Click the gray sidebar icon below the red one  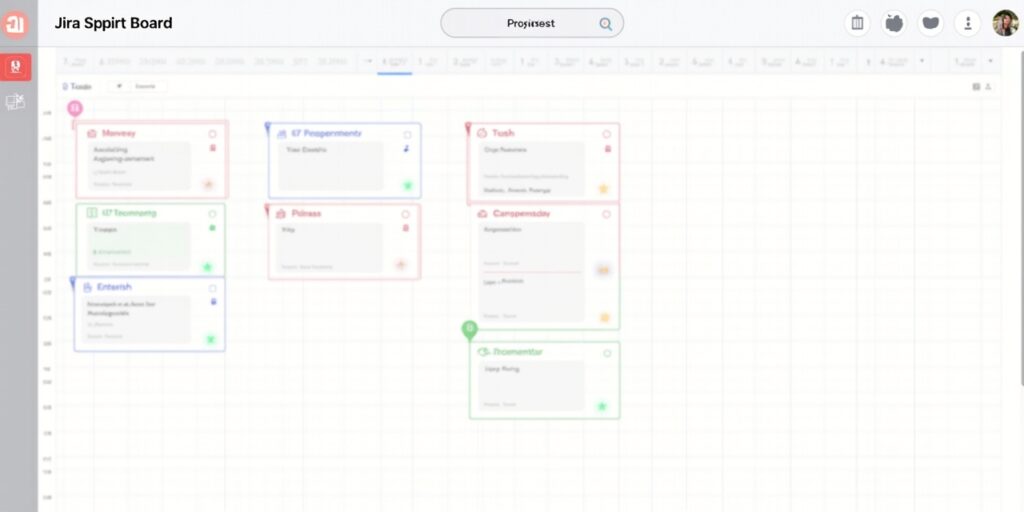tap(16, 101)
